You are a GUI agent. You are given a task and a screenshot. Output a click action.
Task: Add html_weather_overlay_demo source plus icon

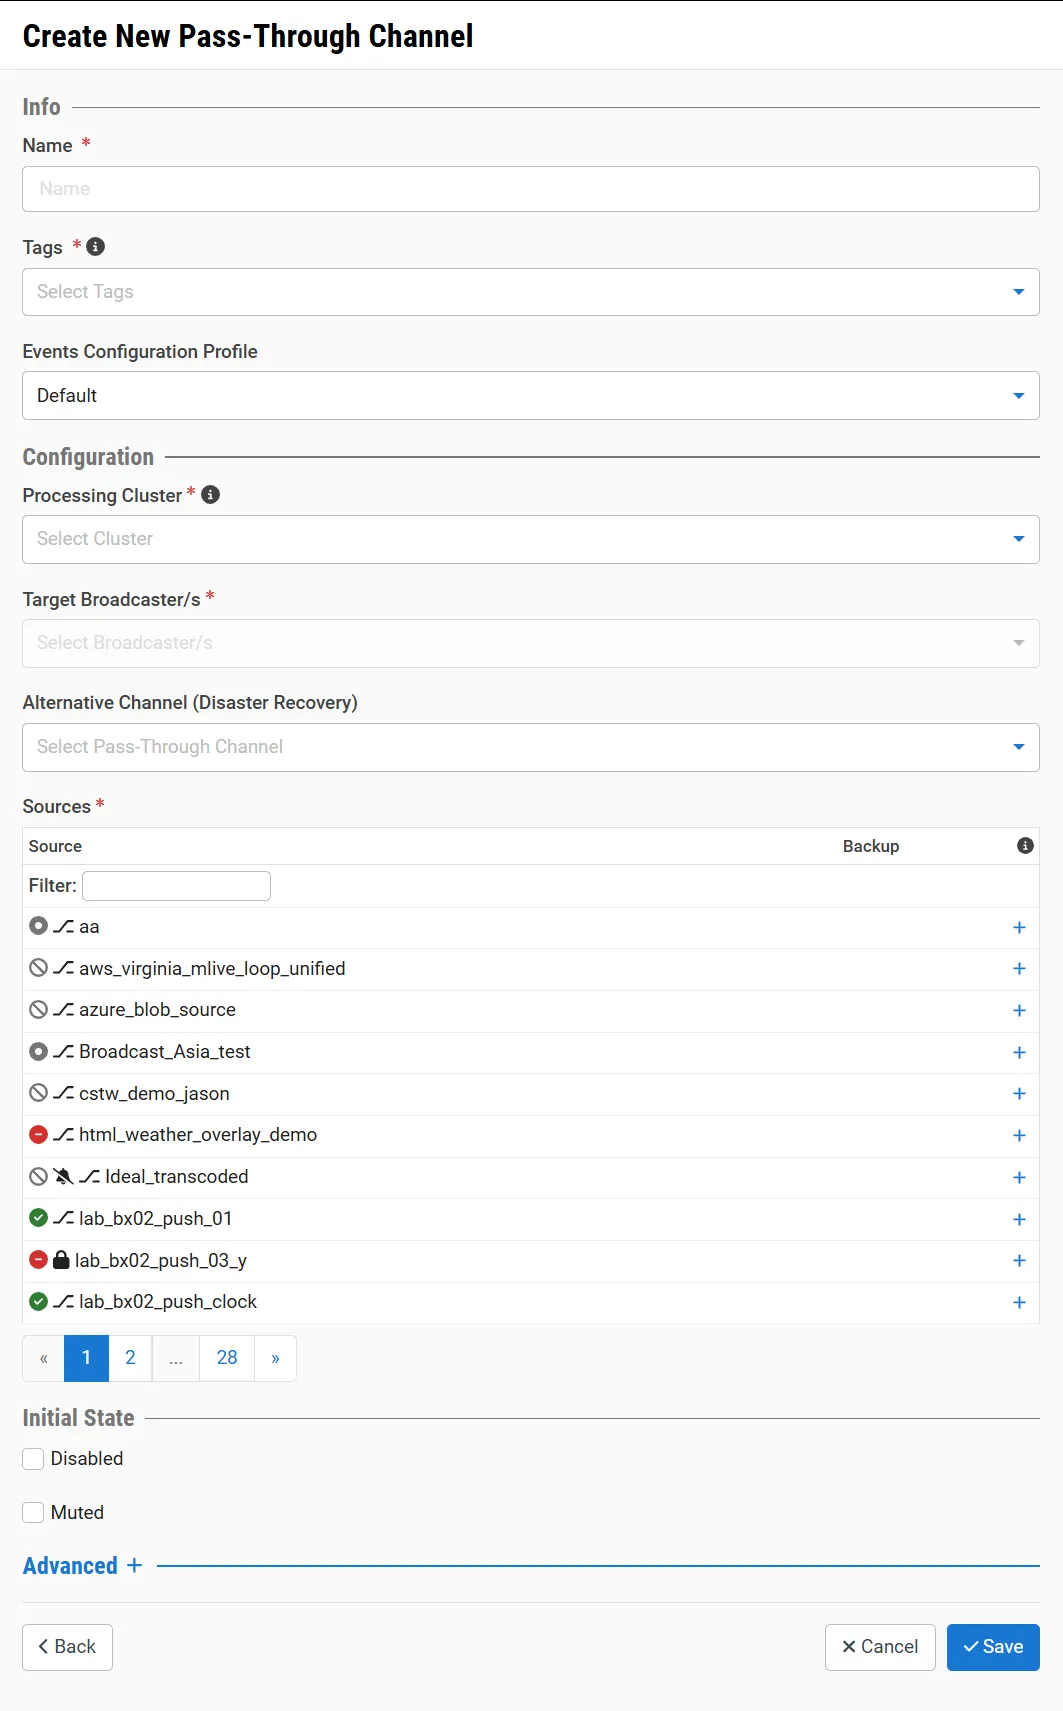(1019, 1135)
